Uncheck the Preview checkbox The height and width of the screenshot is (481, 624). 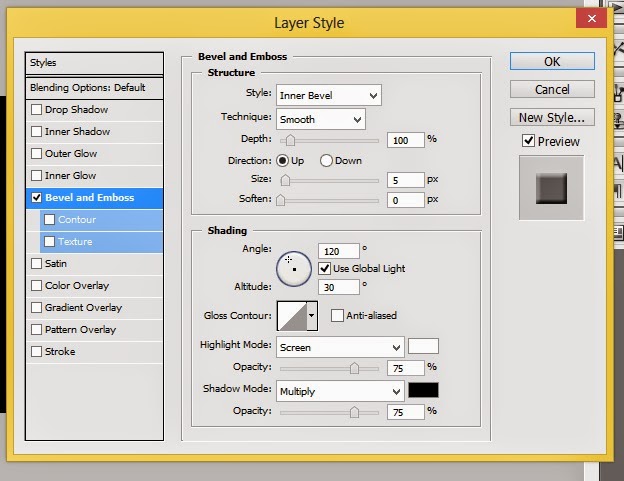point(528,141)
